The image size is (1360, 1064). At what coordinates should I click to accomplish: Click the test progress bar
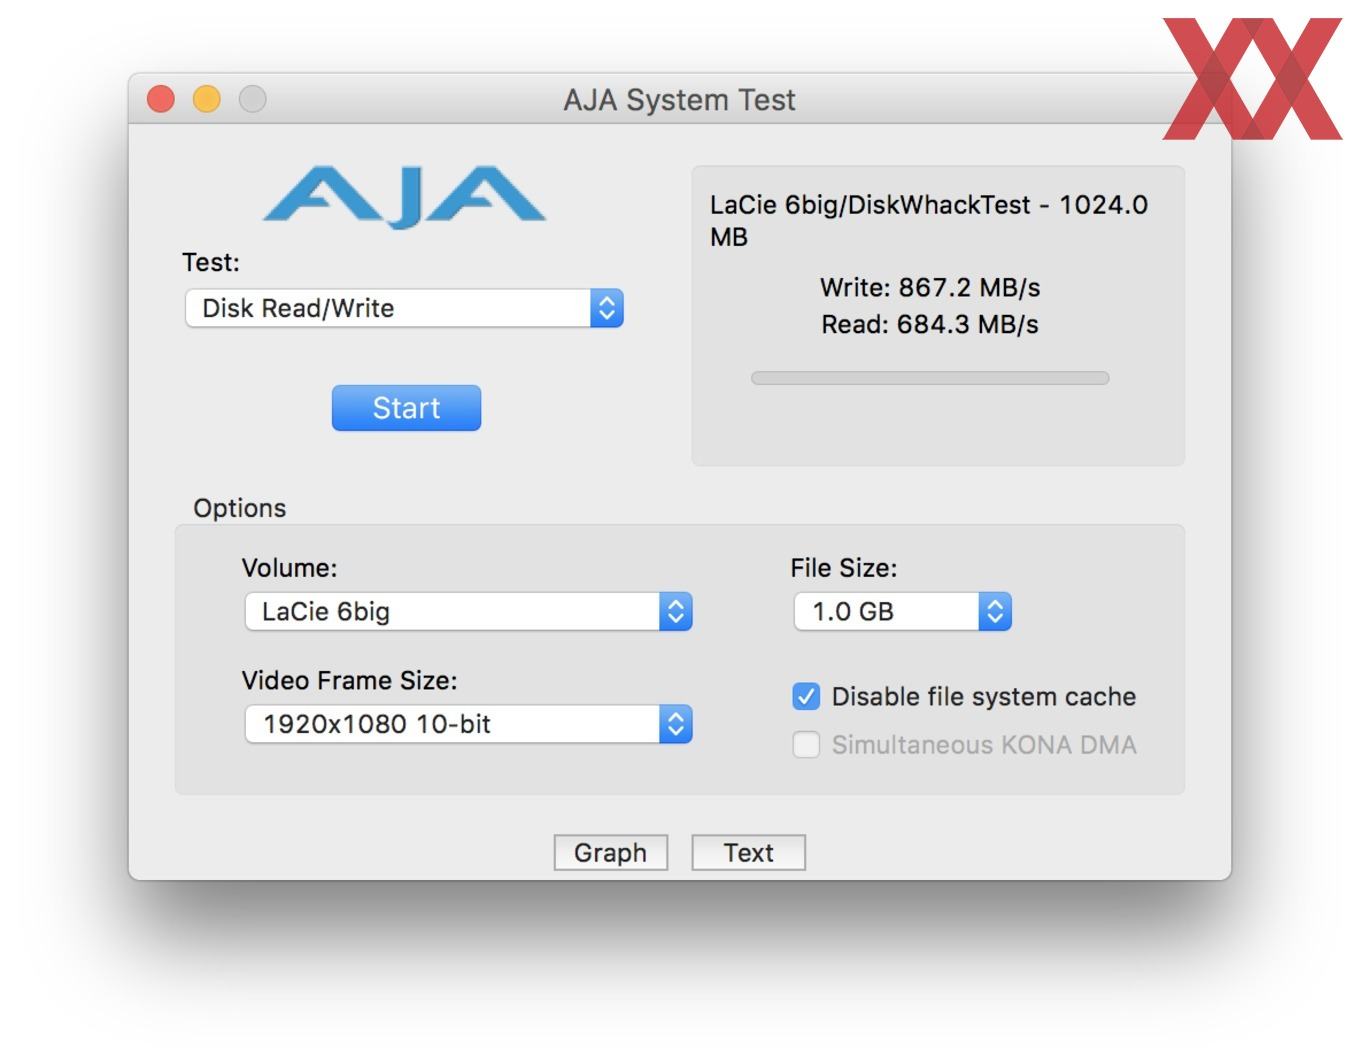pos(930,378)
